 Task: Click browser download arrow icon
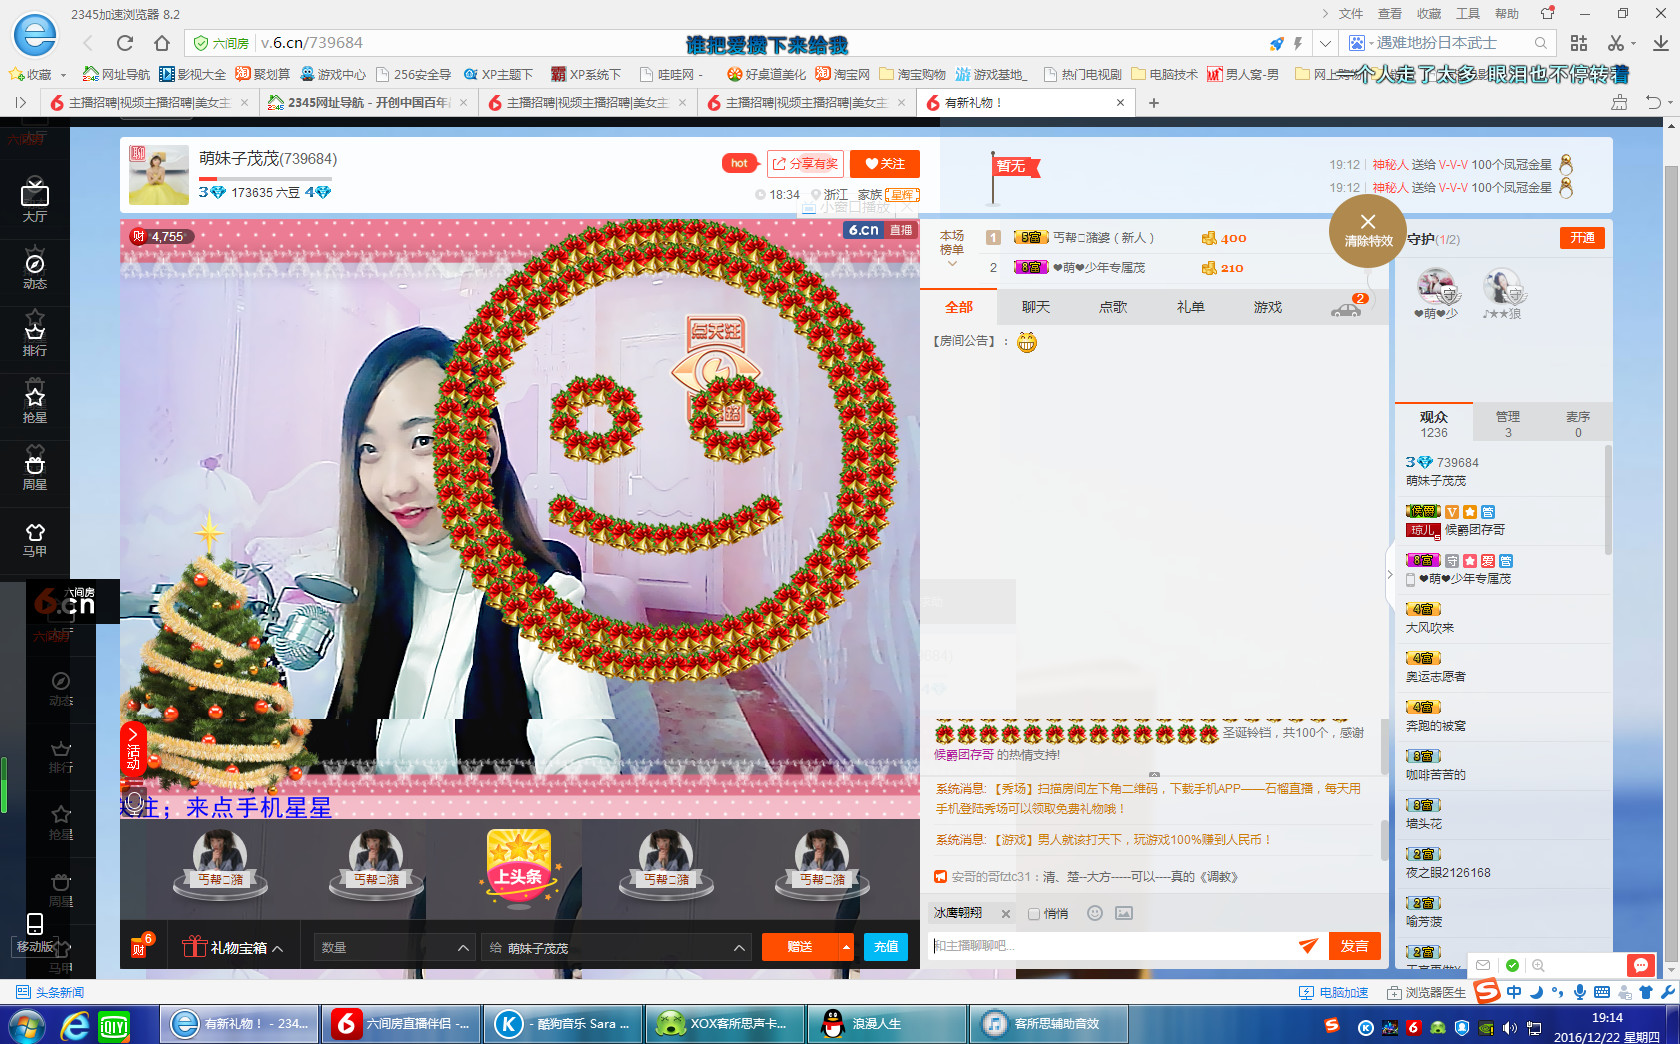(1660, 43)
